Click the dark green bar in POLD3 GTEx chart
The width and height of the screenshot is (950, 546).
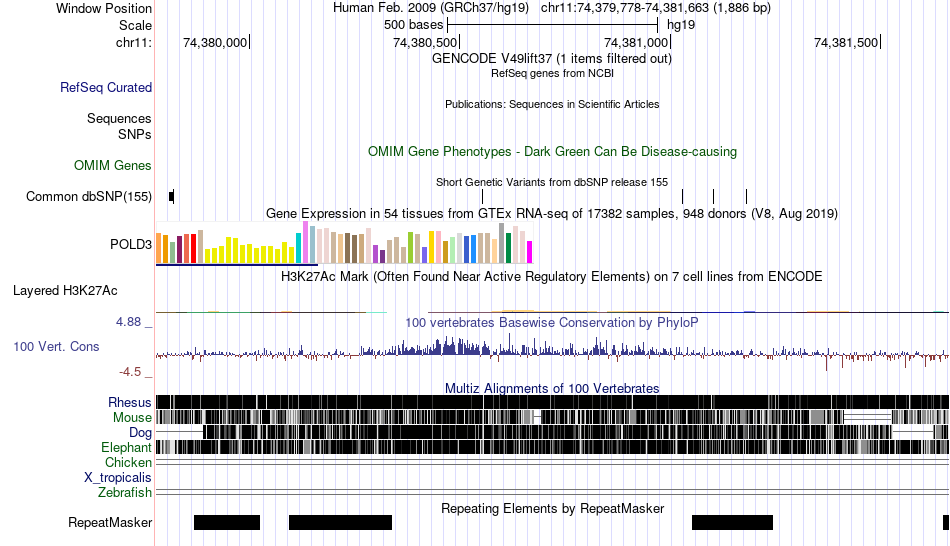click(x=508, y=248)
